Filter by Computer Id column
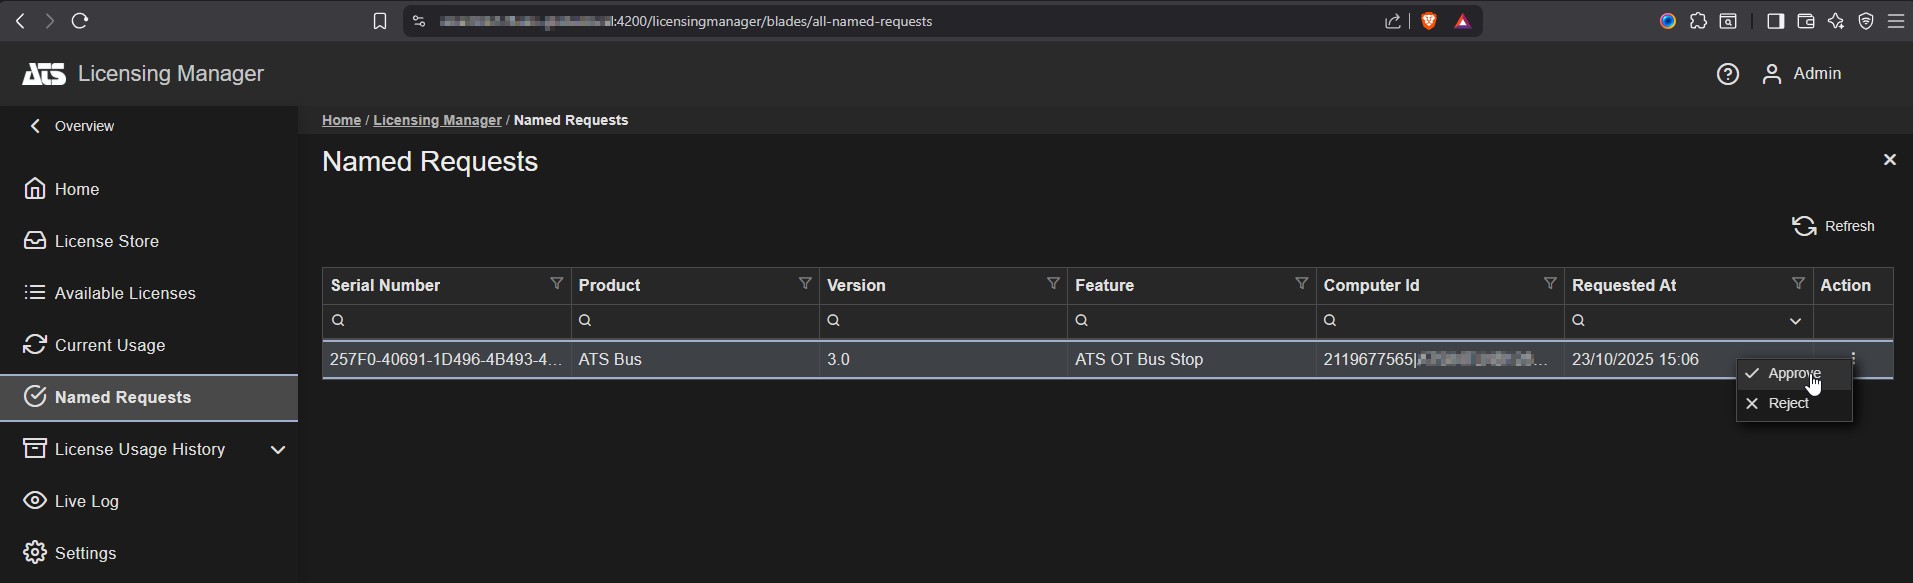1913x583 pixels. 1549,284
